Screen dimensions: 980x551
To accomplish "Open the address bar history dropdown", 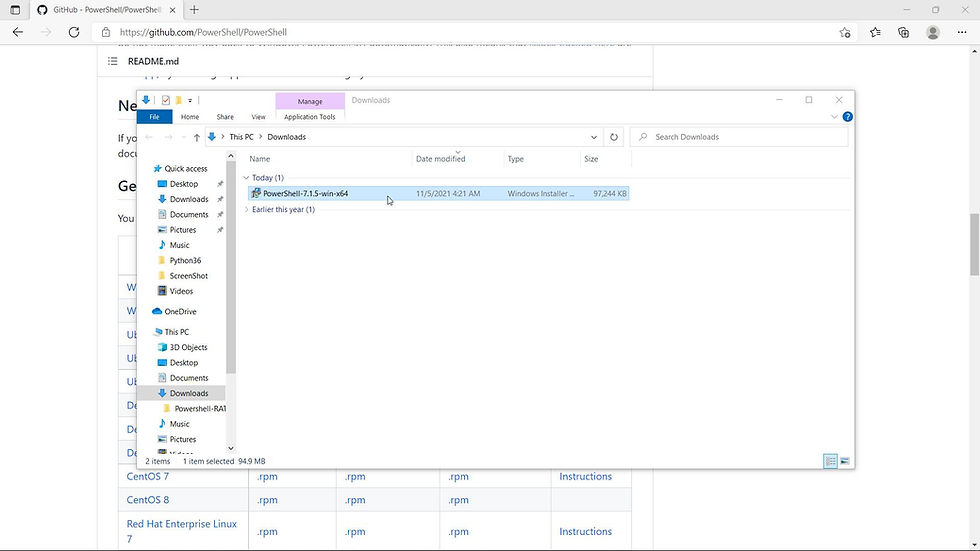I will click(594, 137).
